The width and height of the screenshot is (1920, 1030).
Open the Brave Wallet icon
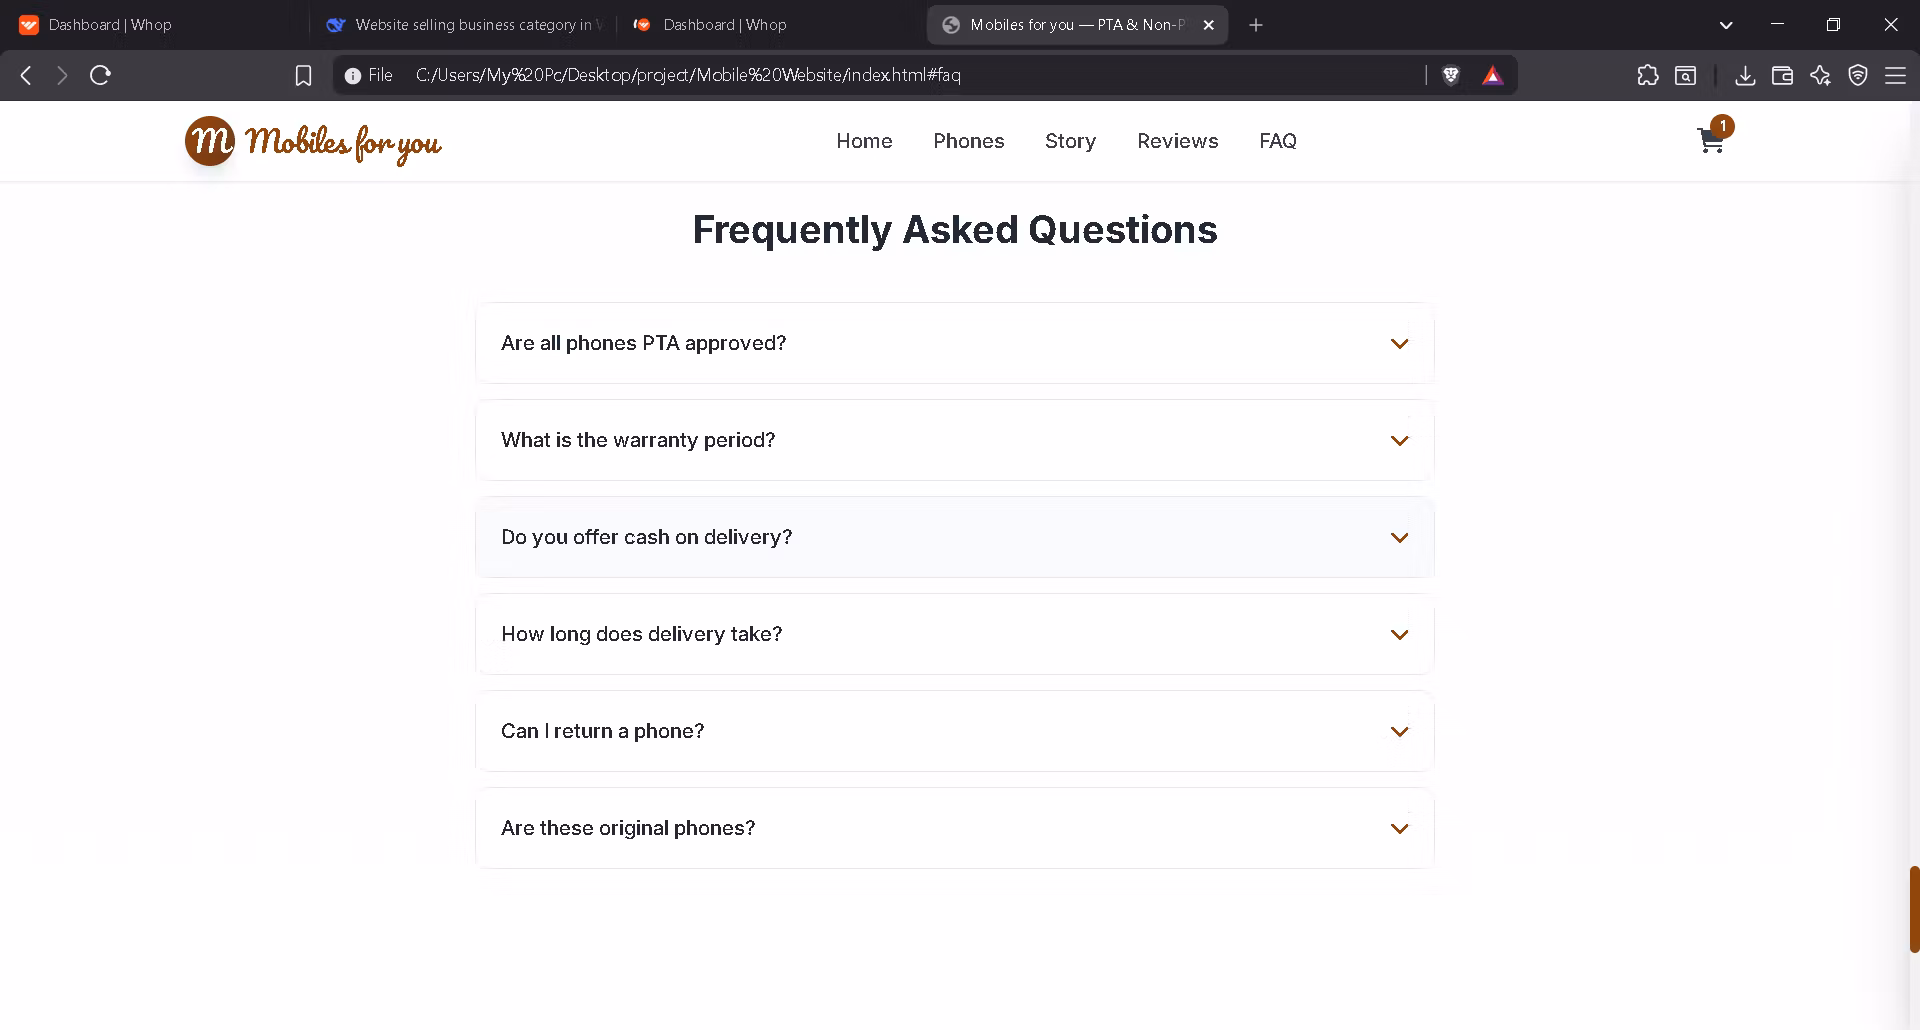click(x=1782, y=75)
